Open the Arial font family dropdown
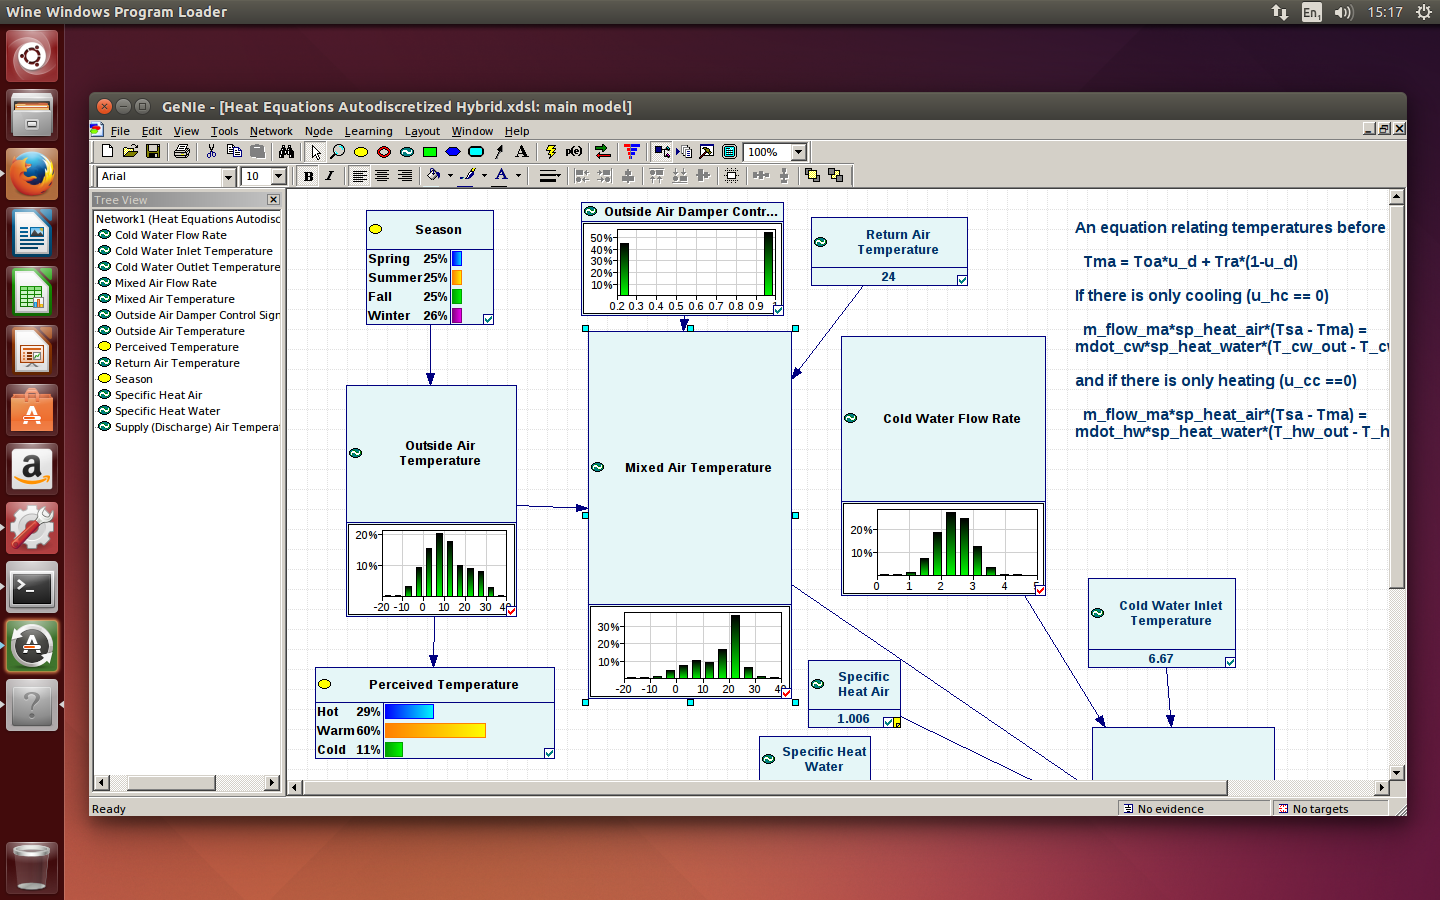Screen dimensions: 1440x900 (228, 176)
